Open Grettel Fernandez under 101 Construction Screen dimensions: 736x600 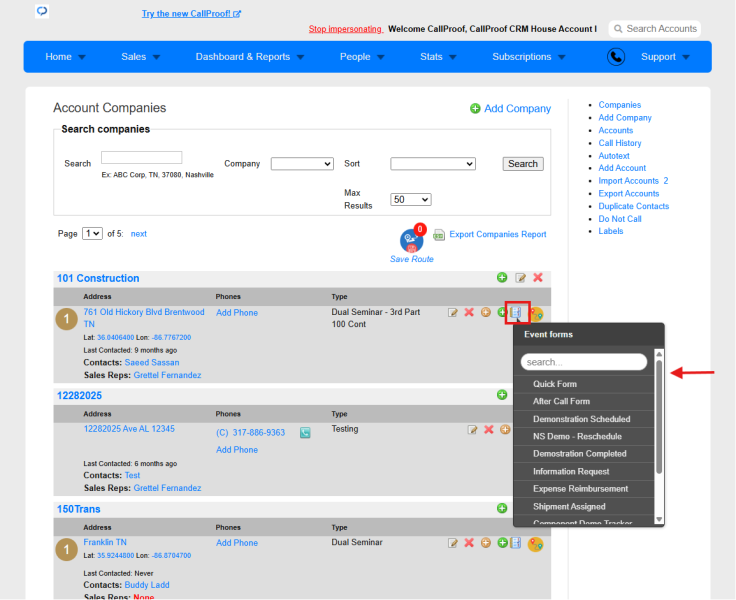(x=167, y=375)
